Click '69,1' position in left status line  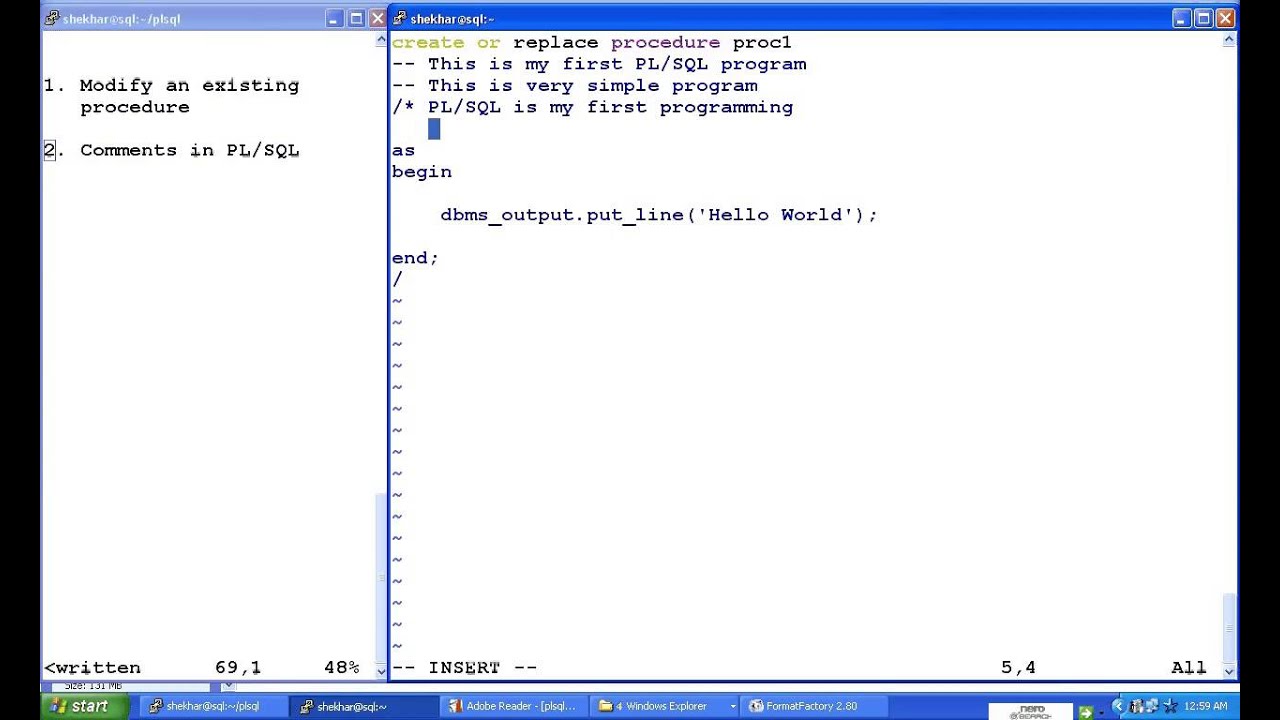click(238, 667)
